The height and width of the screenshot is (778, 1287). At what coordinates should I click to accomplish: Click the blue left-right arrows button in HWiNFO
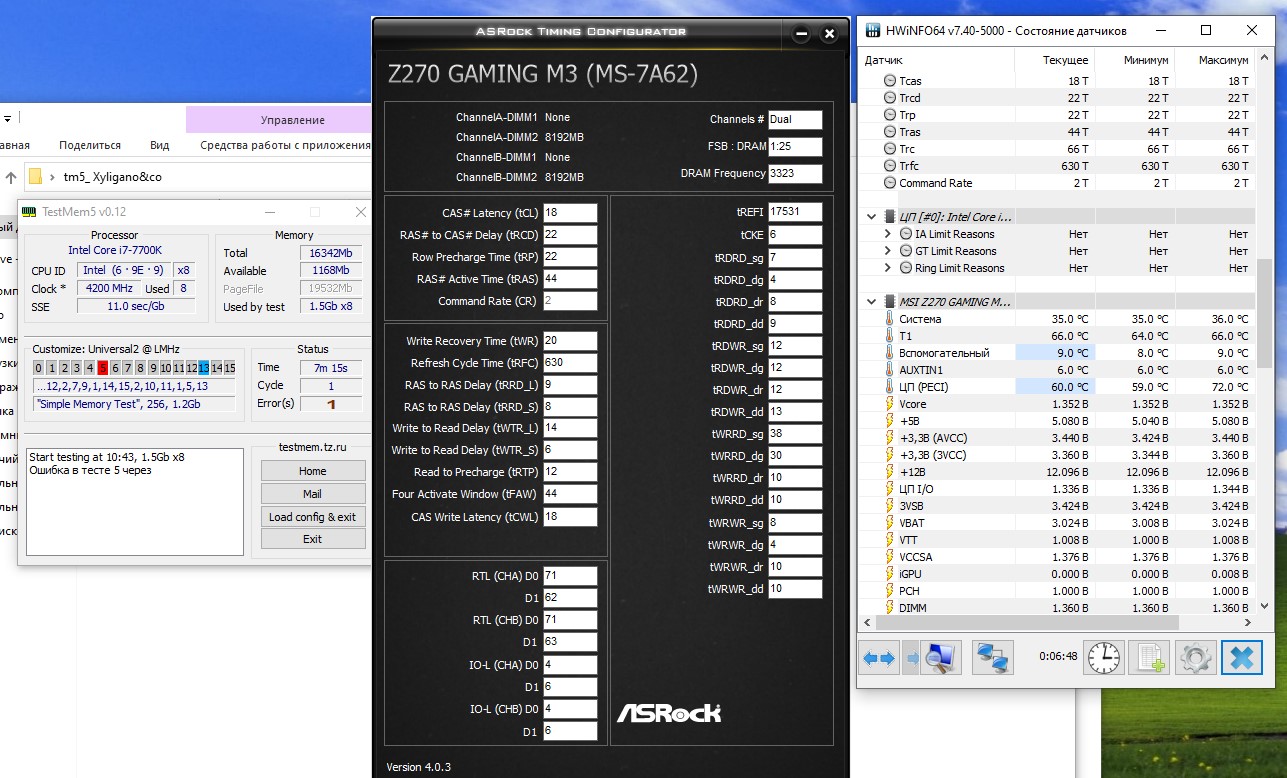880,658
